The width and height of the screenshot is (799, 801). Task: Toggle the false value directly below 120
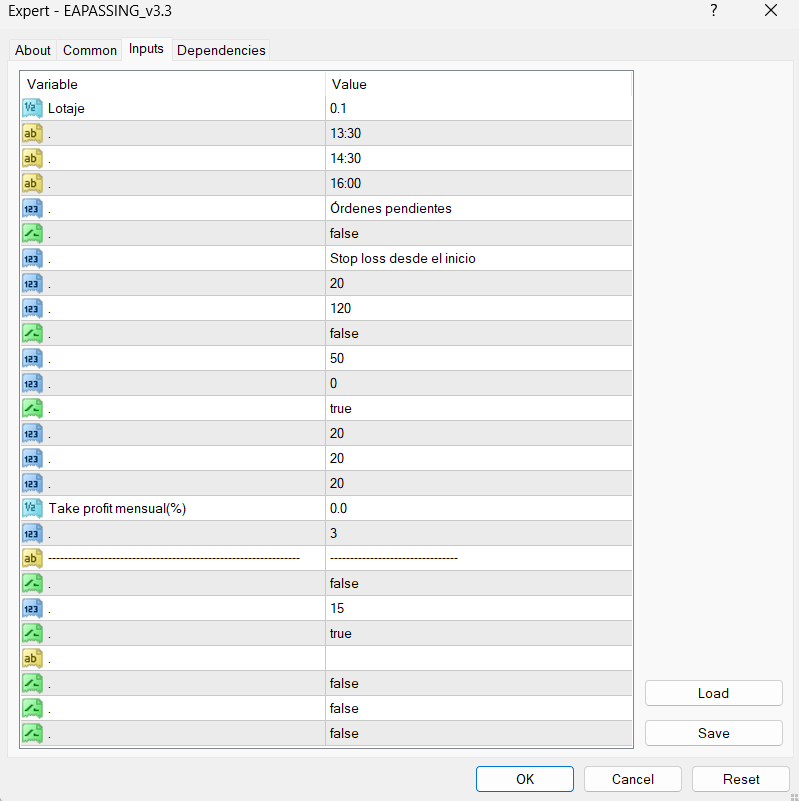pyautogui.click(x=344, y=334)
